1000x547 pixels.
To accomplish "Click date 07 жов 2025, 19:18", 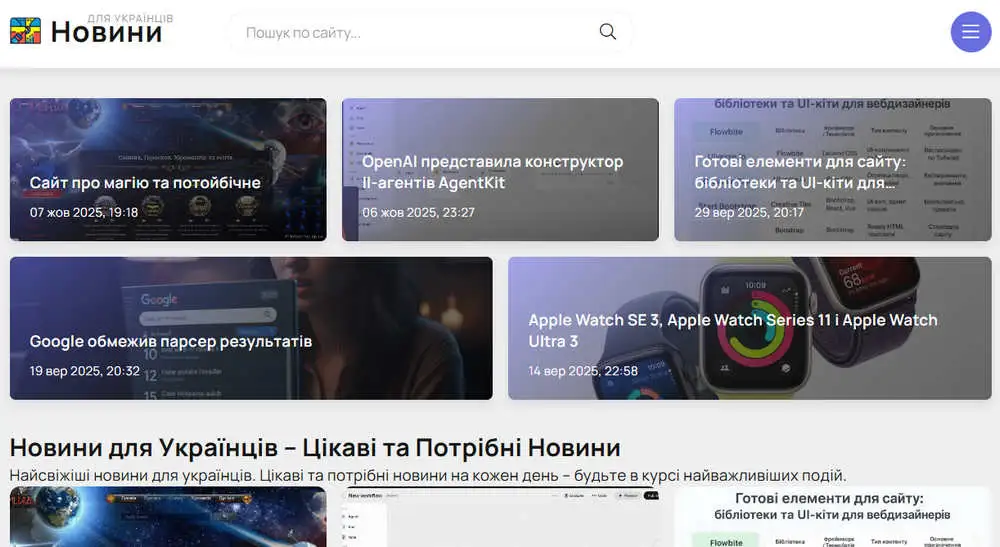I will [x=84, y=212].
